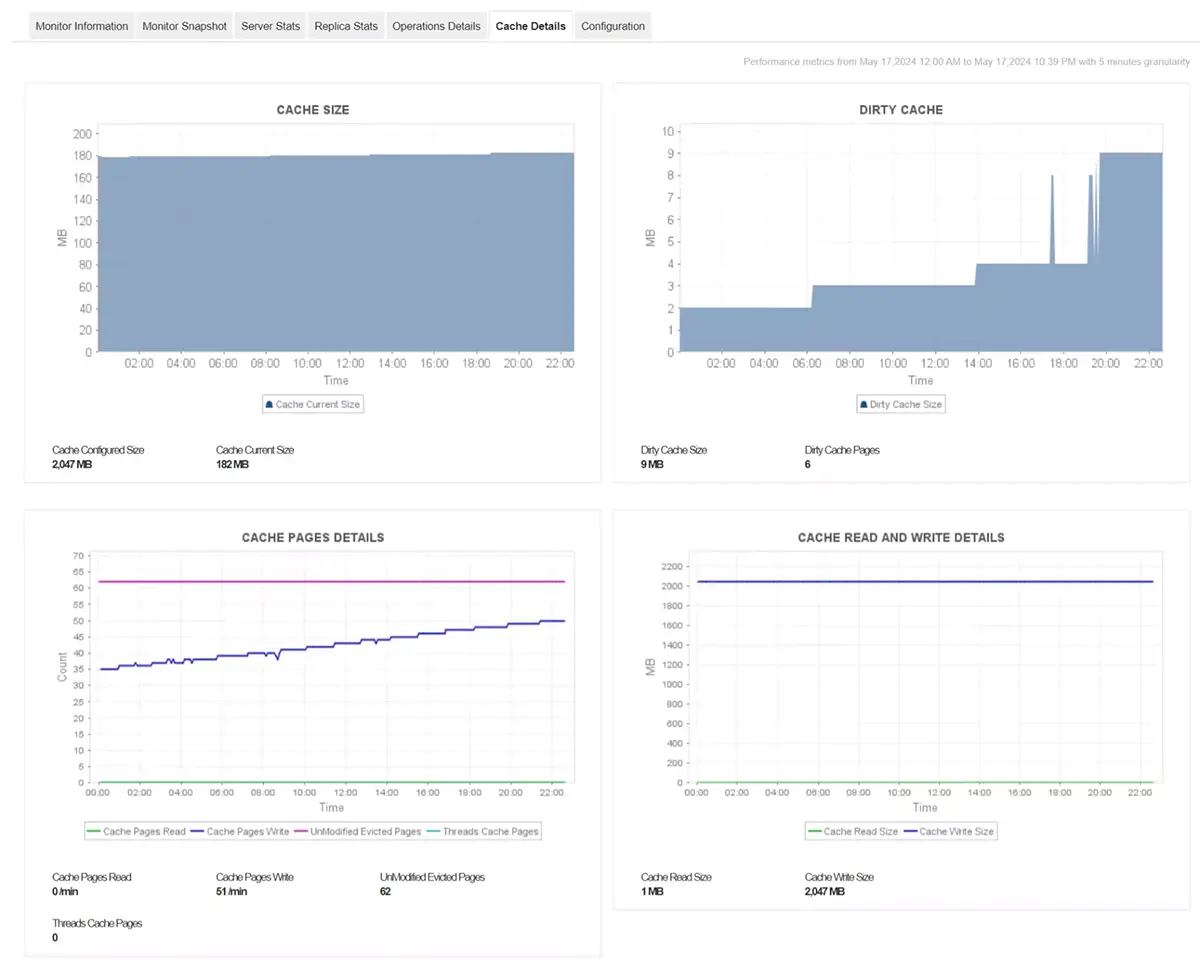
Task: Click the Dirty Cache Pages count value 6
Action: [x=807, y=464]
